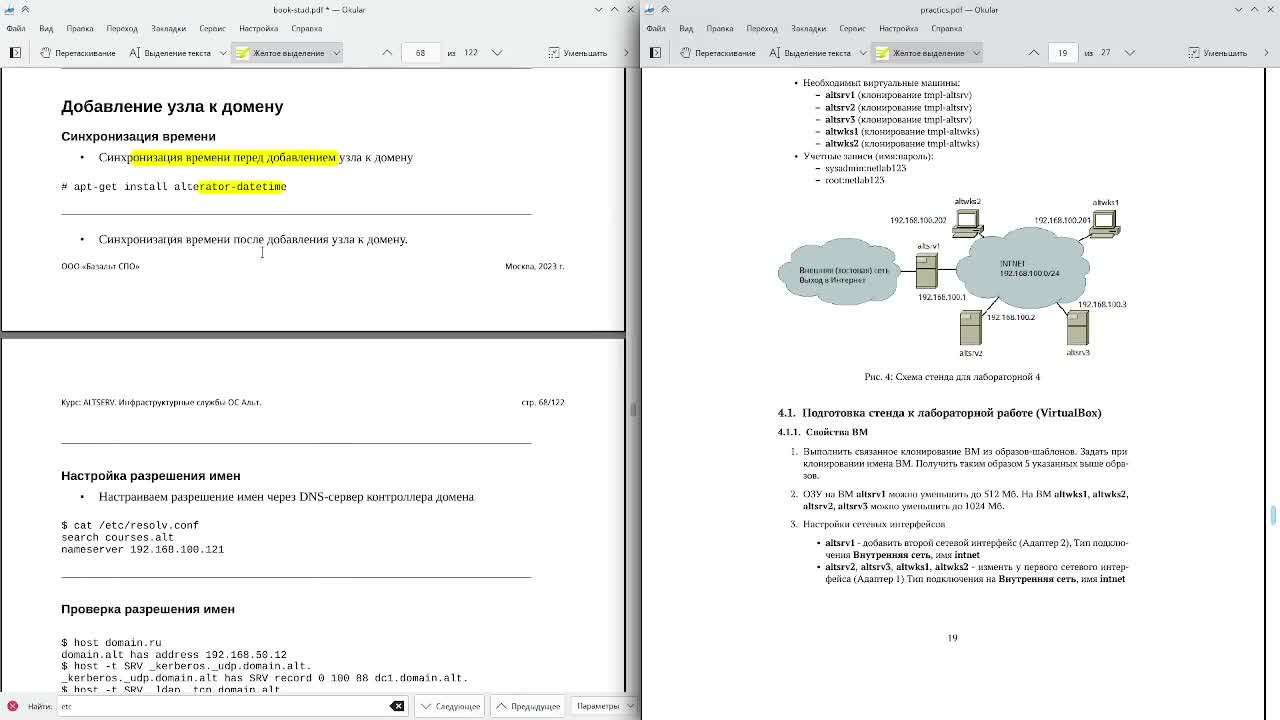Open Вид menu in book-stud.pdf window
Image resolution: width=1280 pixels, height=720 pixels.
point(46,28)
